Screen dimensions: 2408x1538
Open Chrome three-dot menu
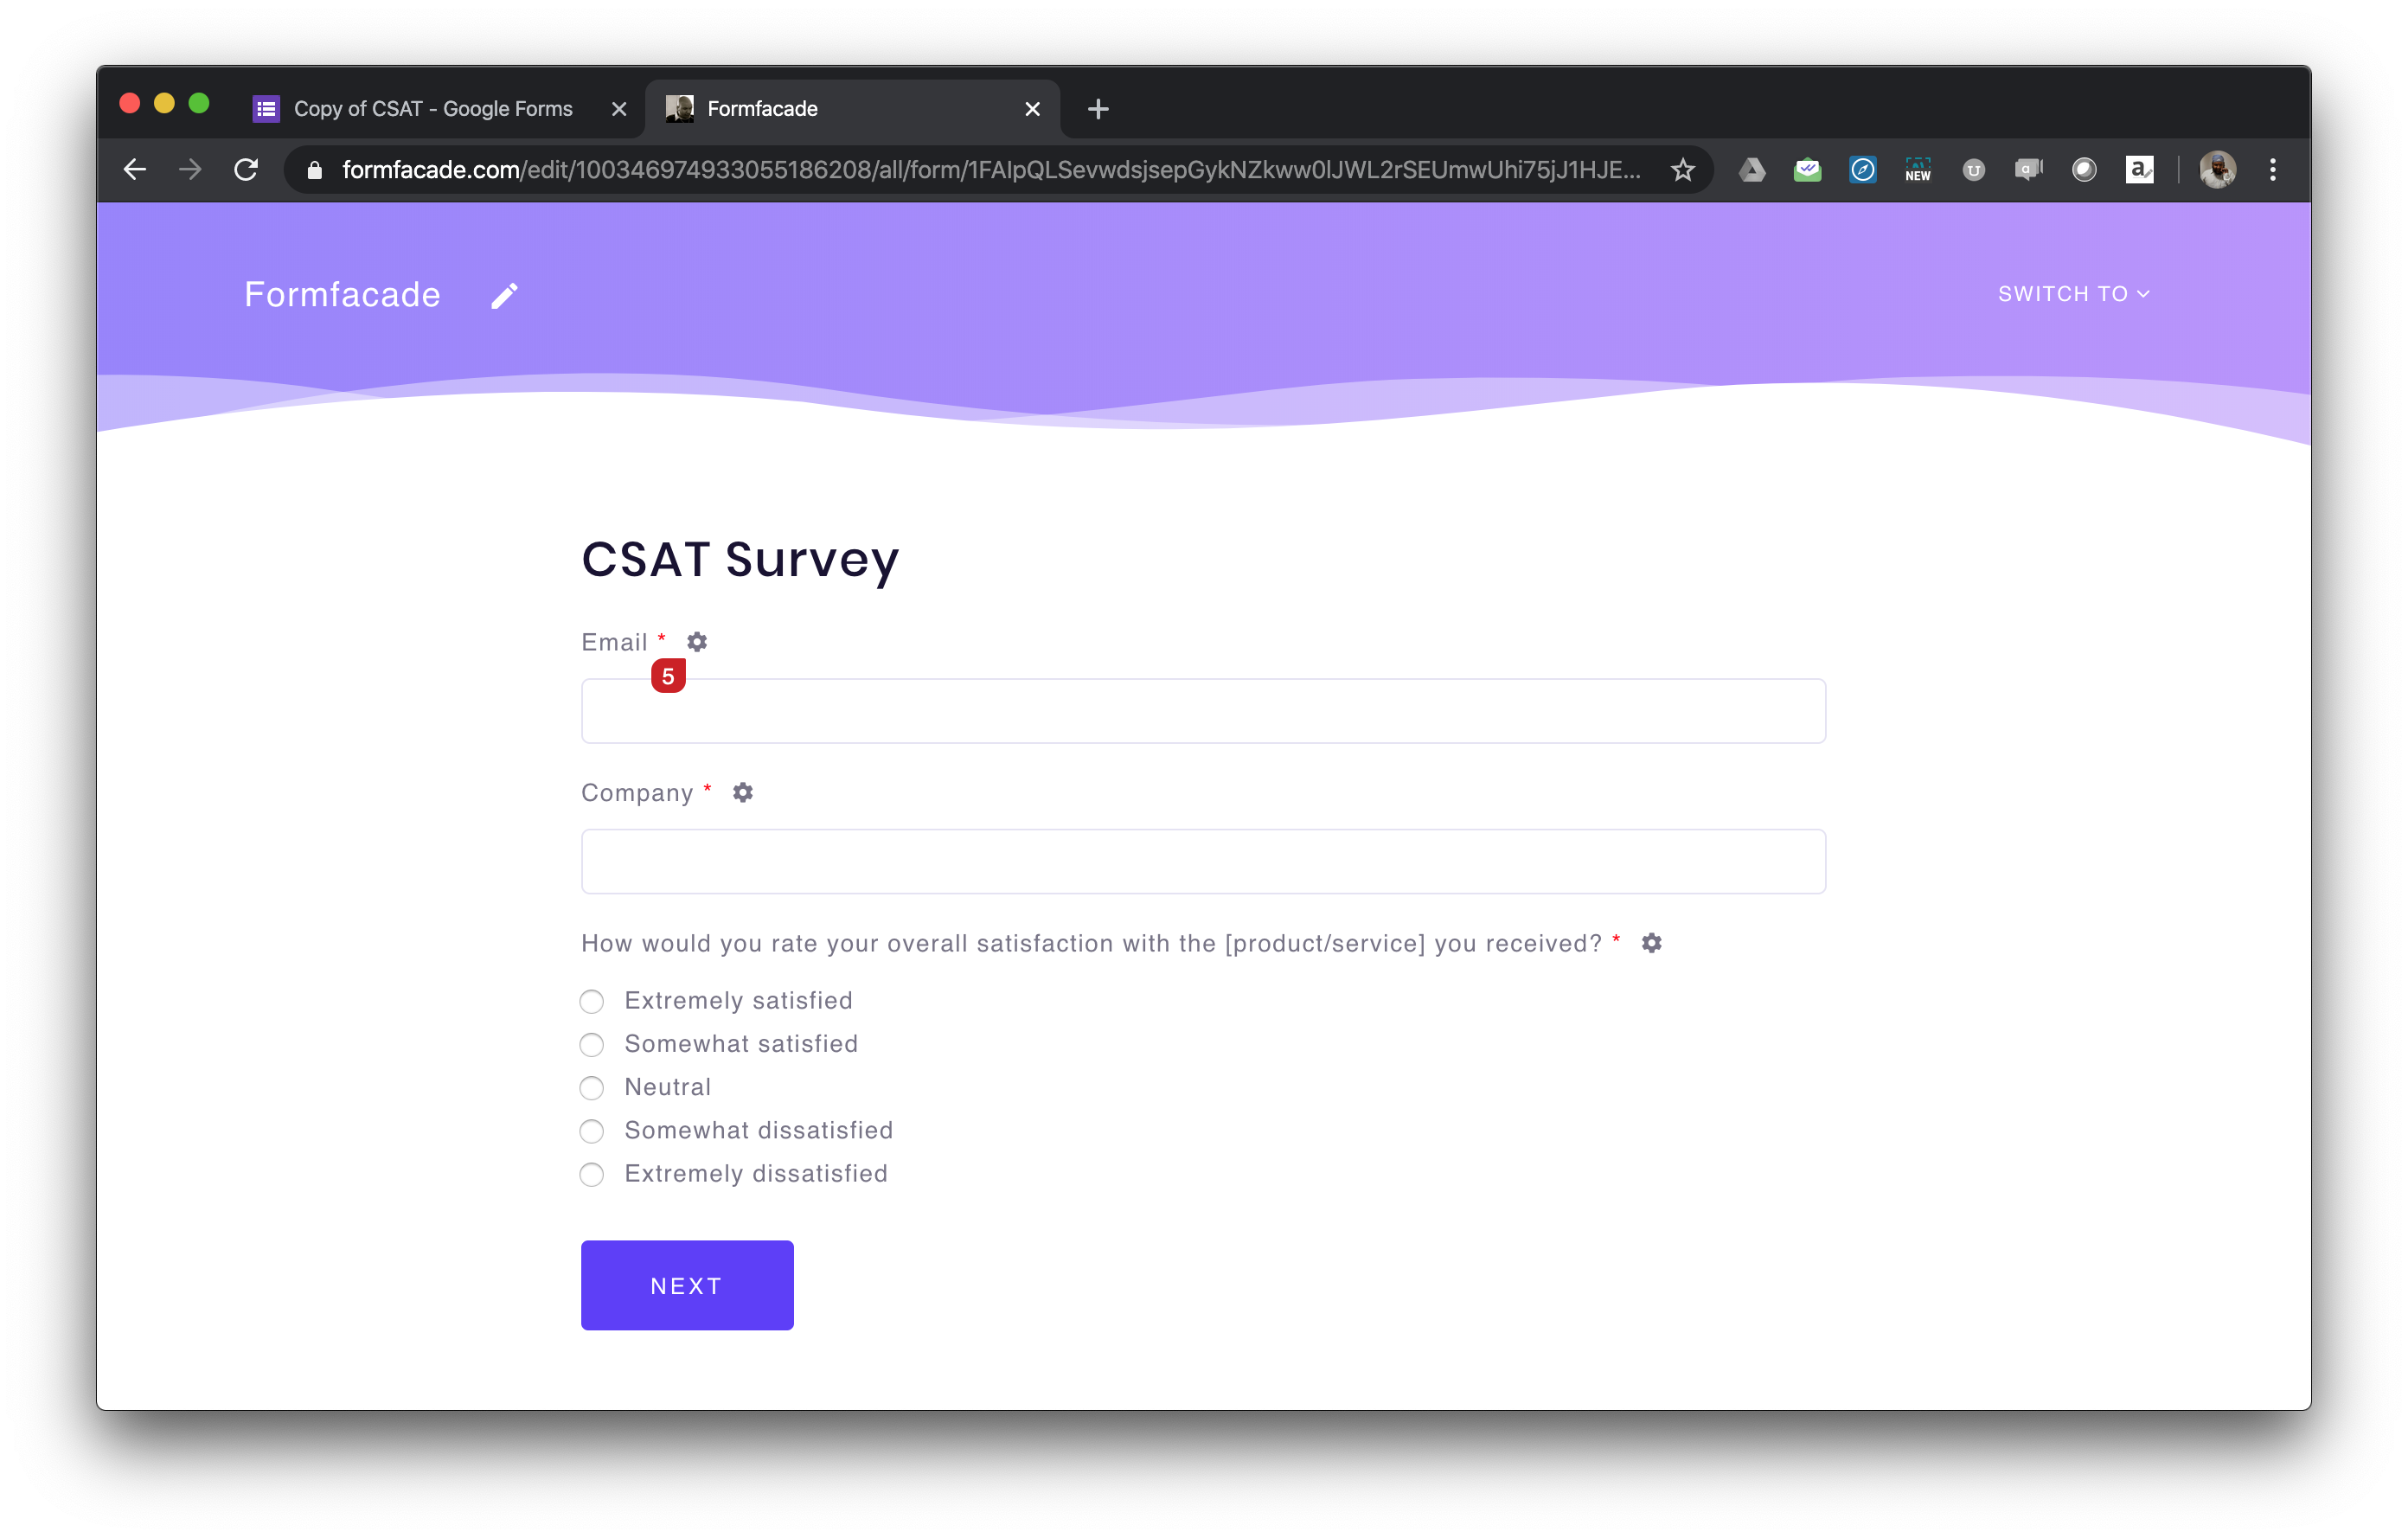(x=2272, y=170)
